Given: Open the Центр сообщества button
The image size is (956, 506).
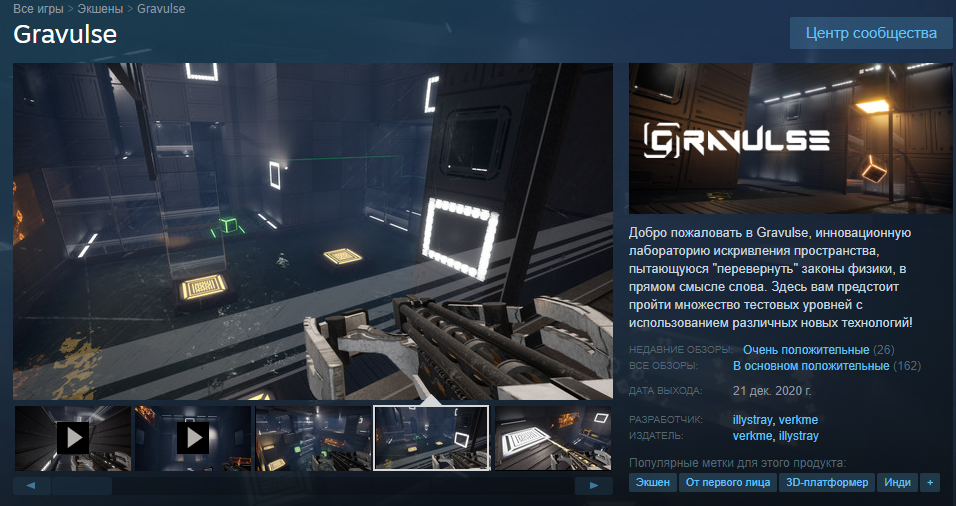Looking at the screenshot, I should [871, 33].
